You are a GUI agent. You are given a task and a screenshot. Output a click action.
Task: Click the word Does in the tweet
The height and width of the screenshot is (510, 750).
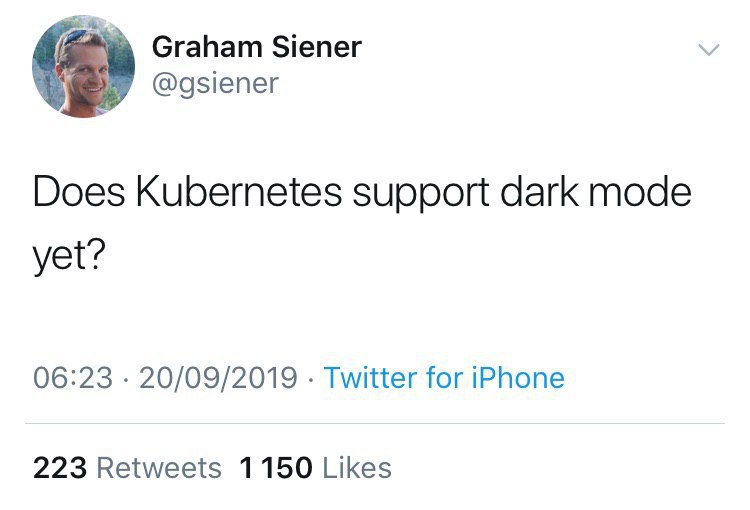point(75,192)
